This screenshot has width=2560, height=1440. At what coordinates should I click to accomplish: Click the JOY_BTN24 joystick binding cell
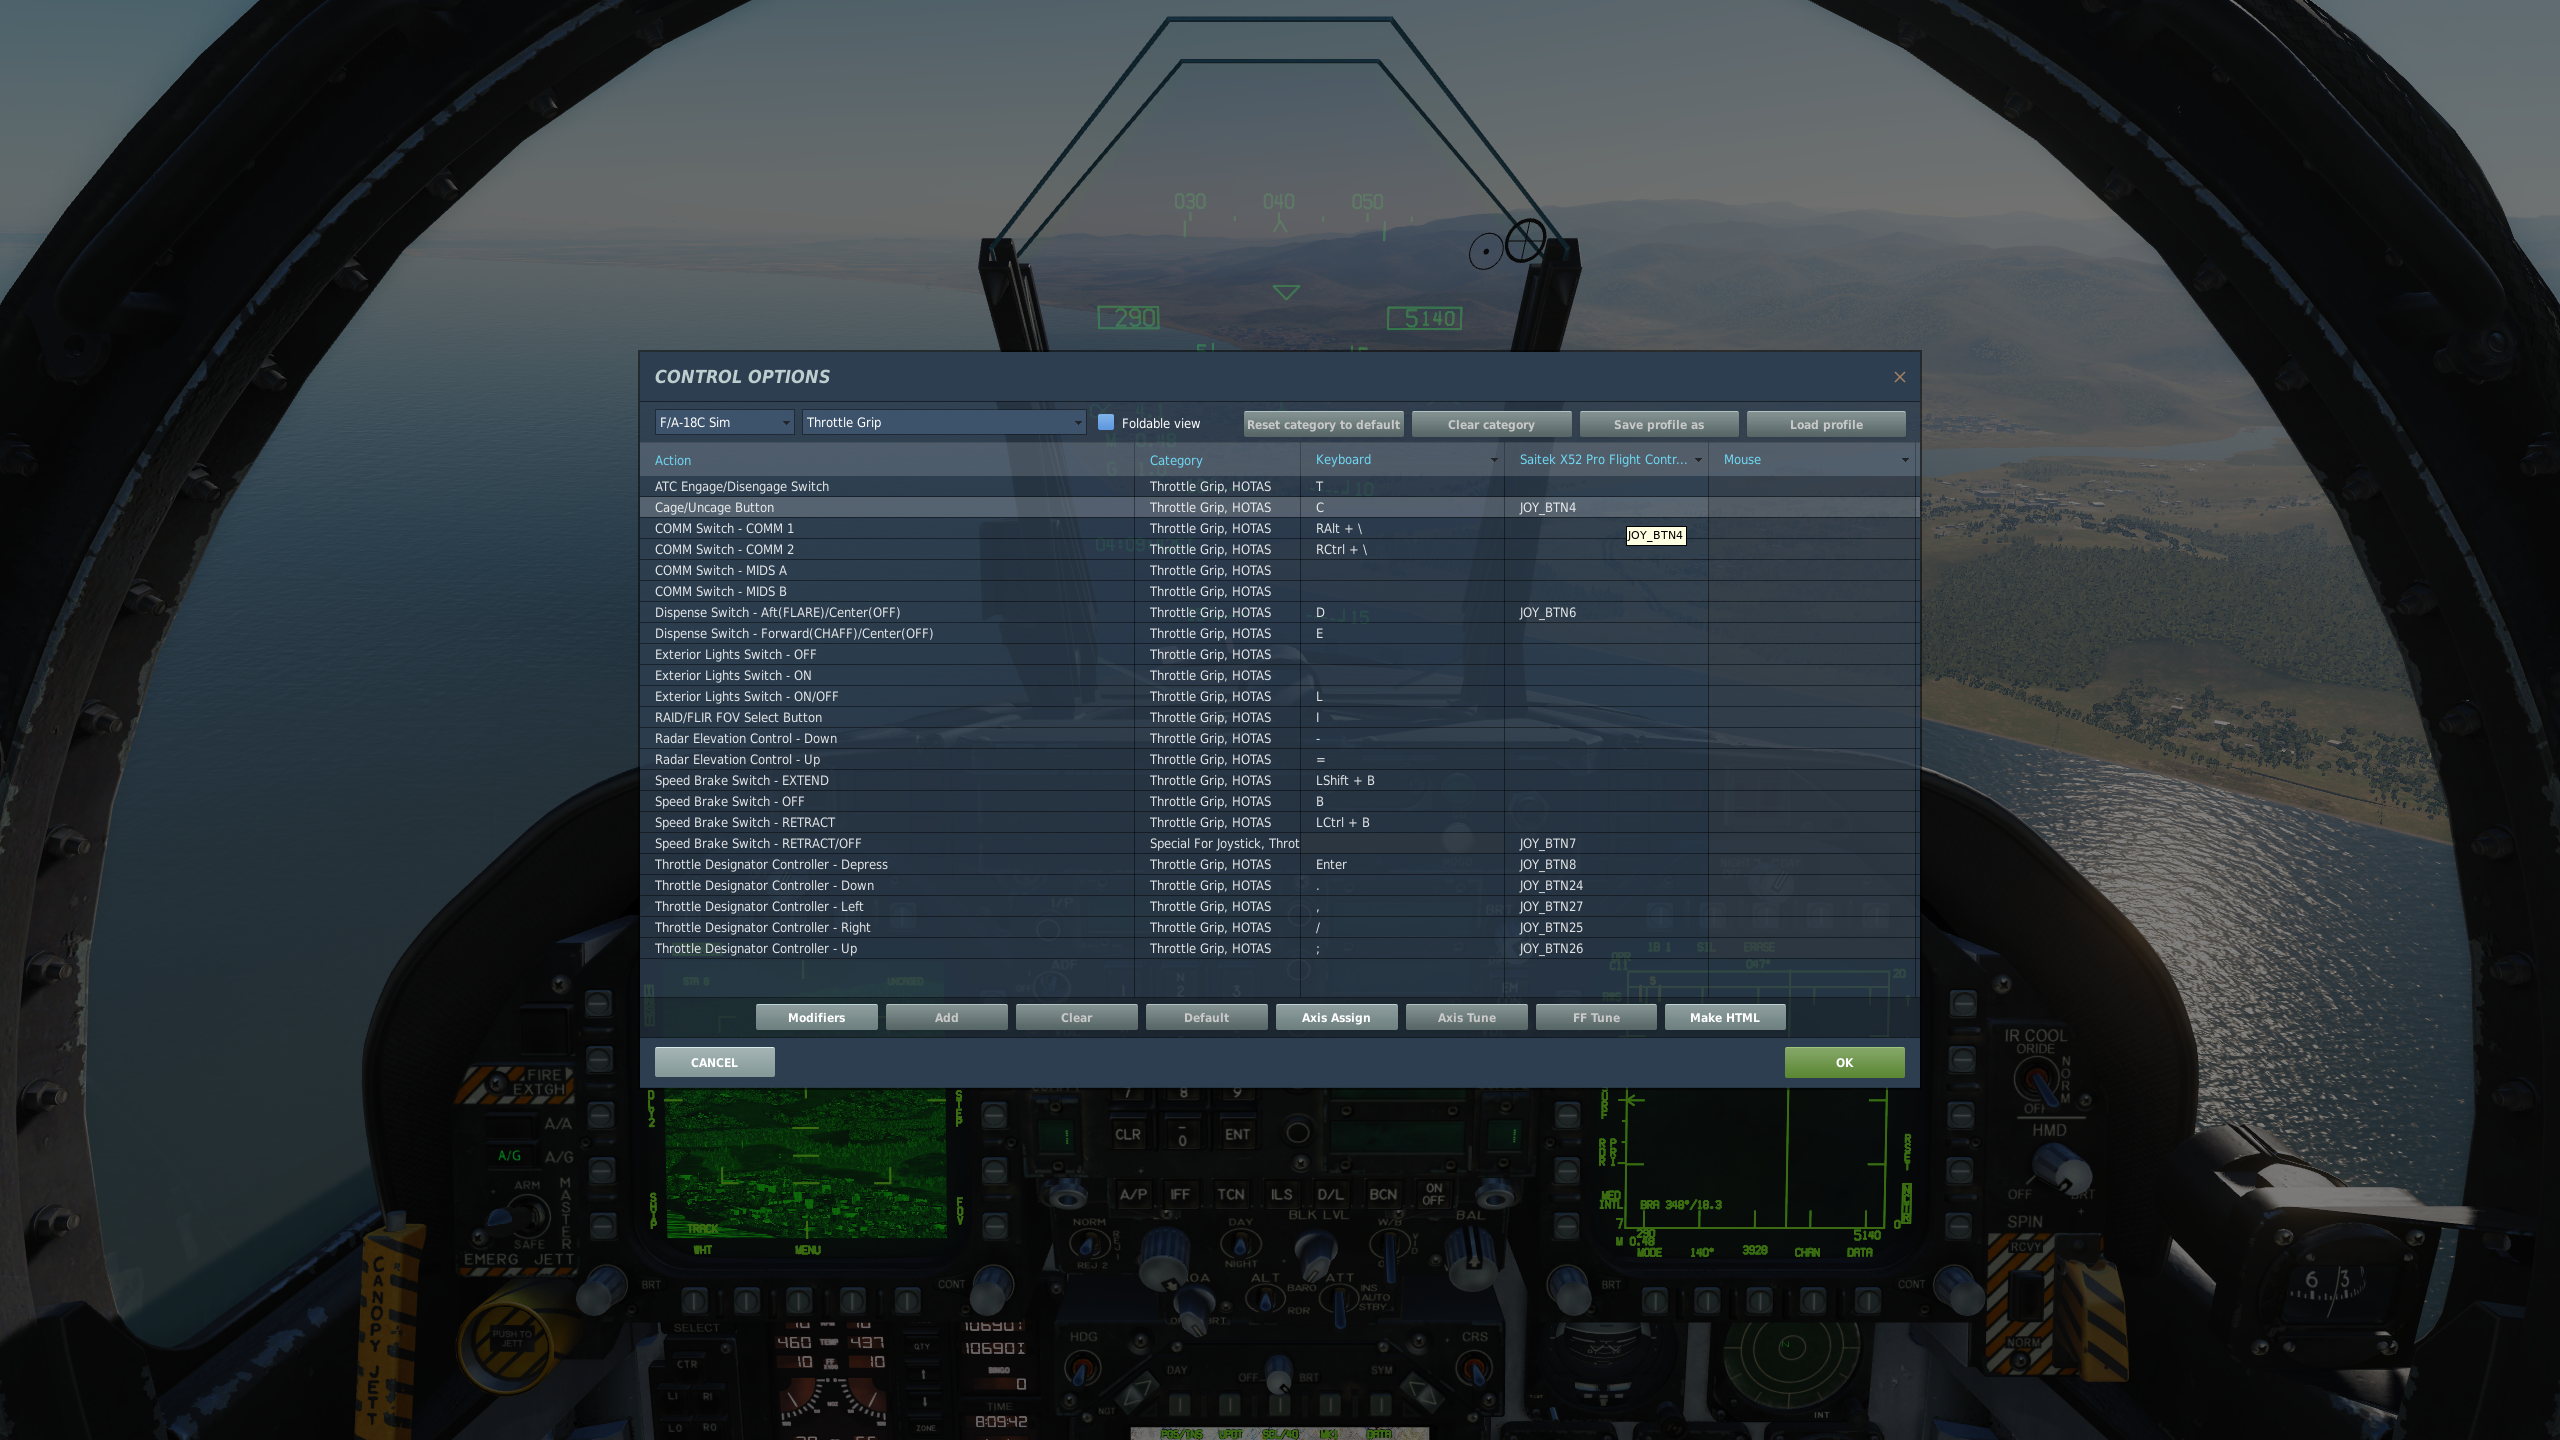tap(1606, 885)
